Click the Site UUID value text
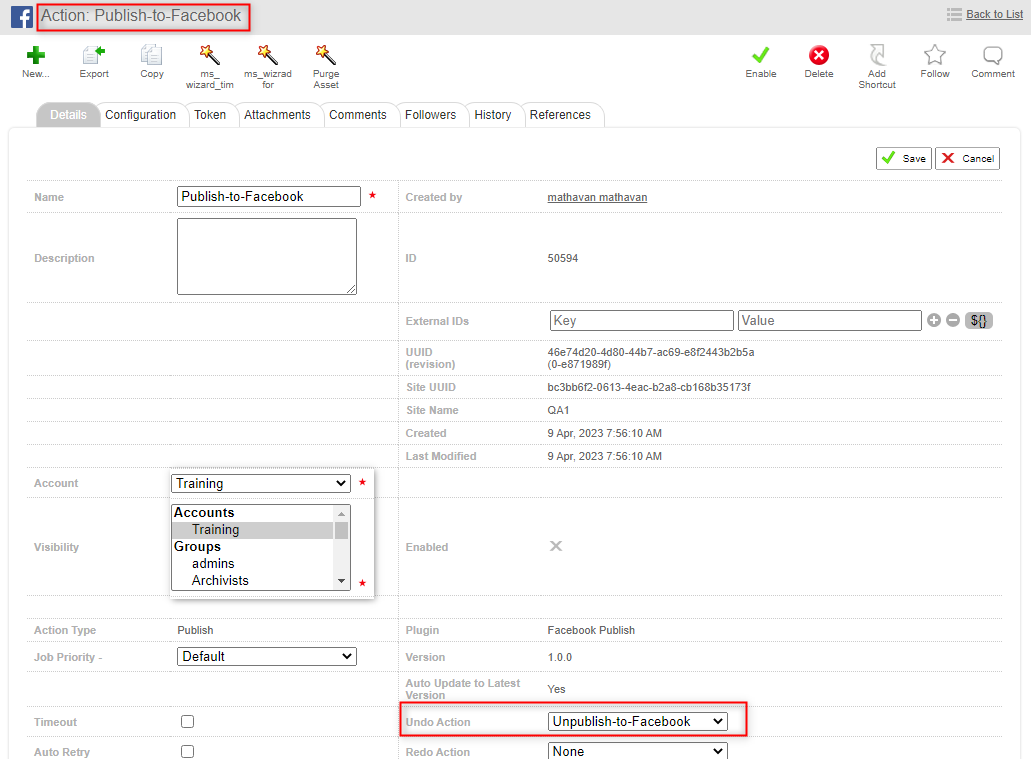The image size is (1031, 759). [x=649, y=387]
